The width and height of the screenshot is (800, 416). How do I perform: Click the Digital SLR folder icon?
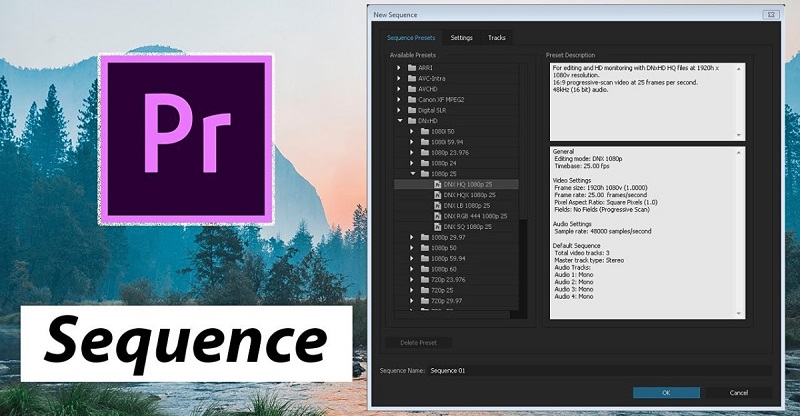tap(412, 110)
